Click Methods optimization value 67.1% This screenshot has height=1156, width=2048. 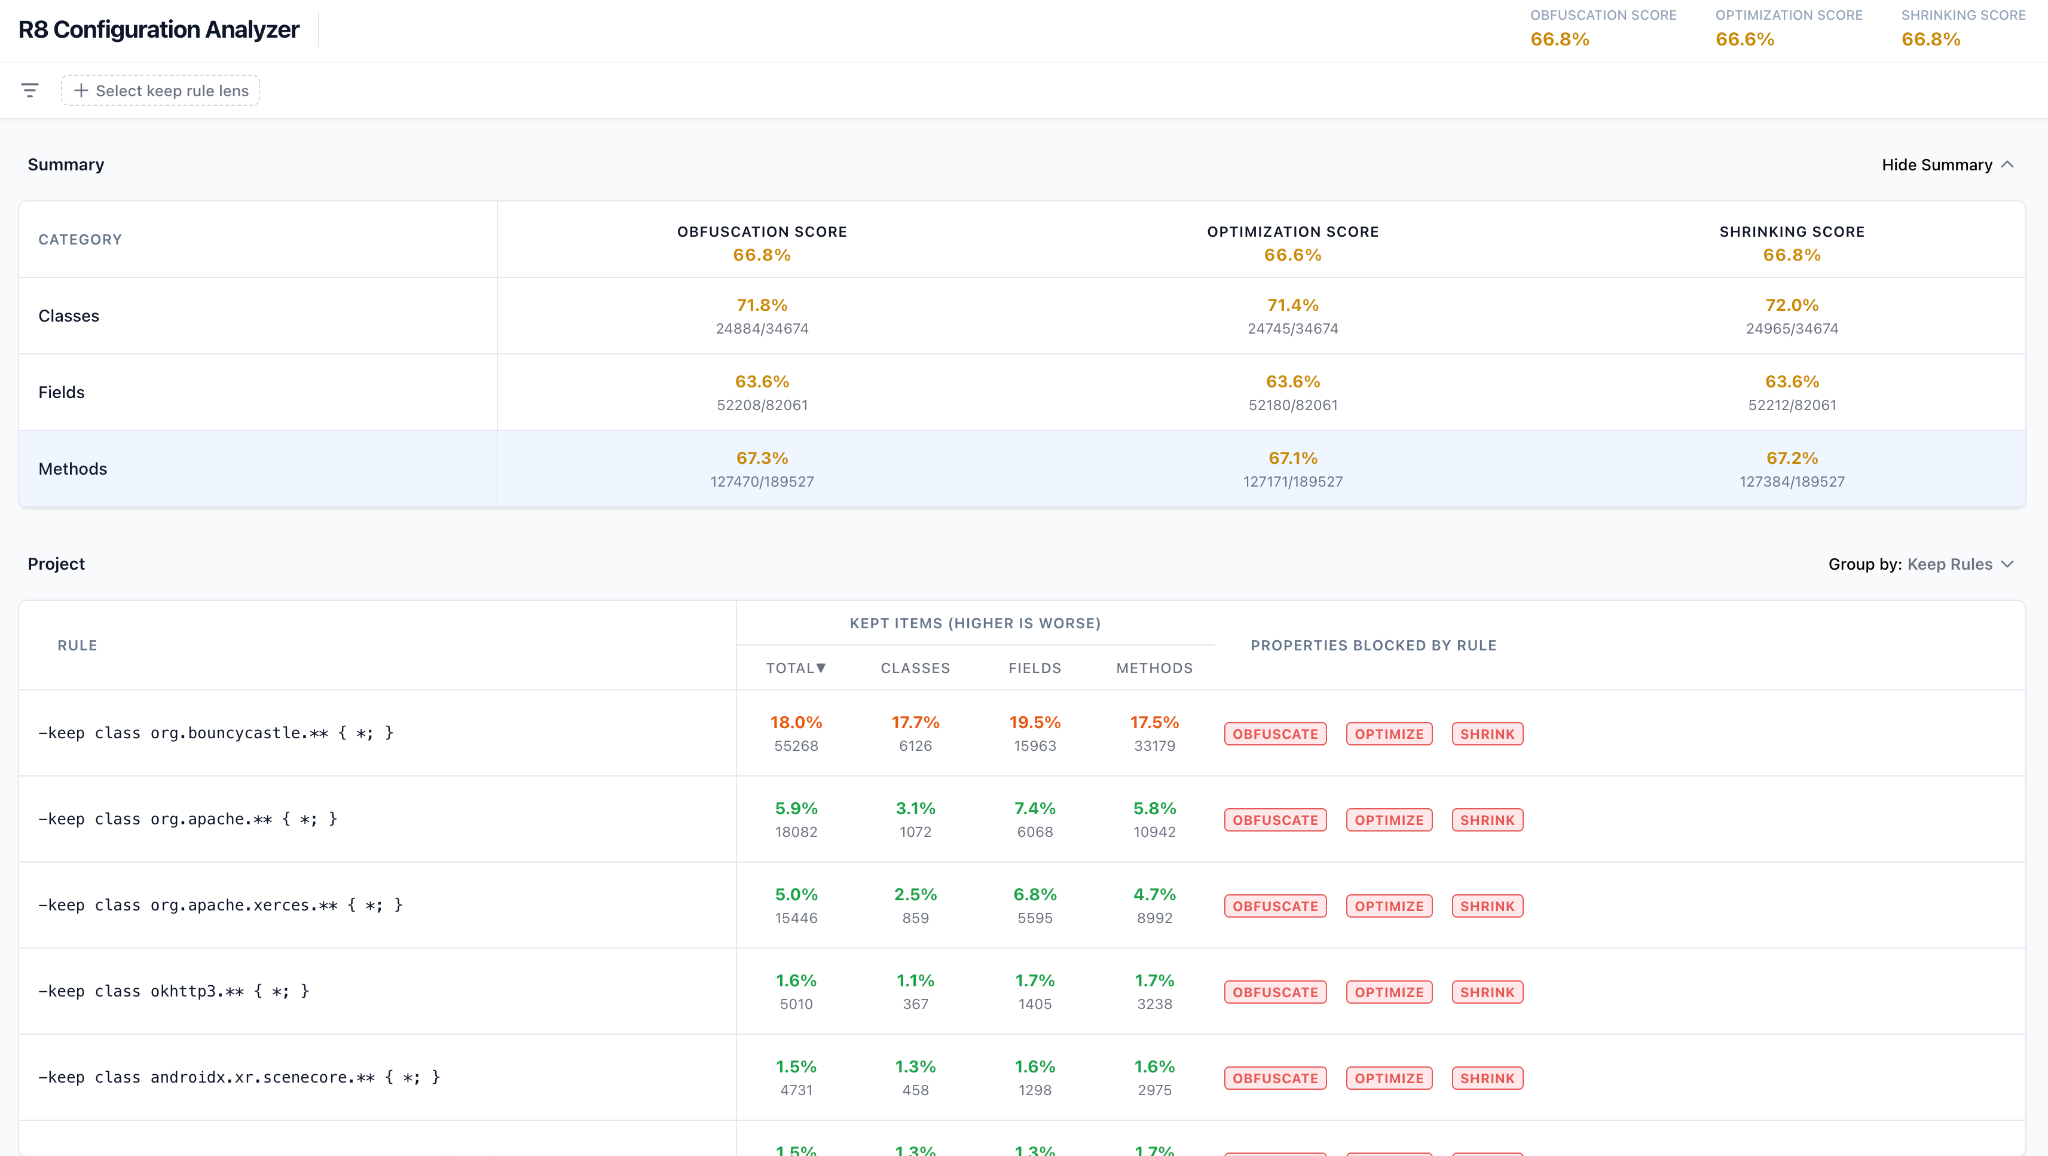(1293, 458)
